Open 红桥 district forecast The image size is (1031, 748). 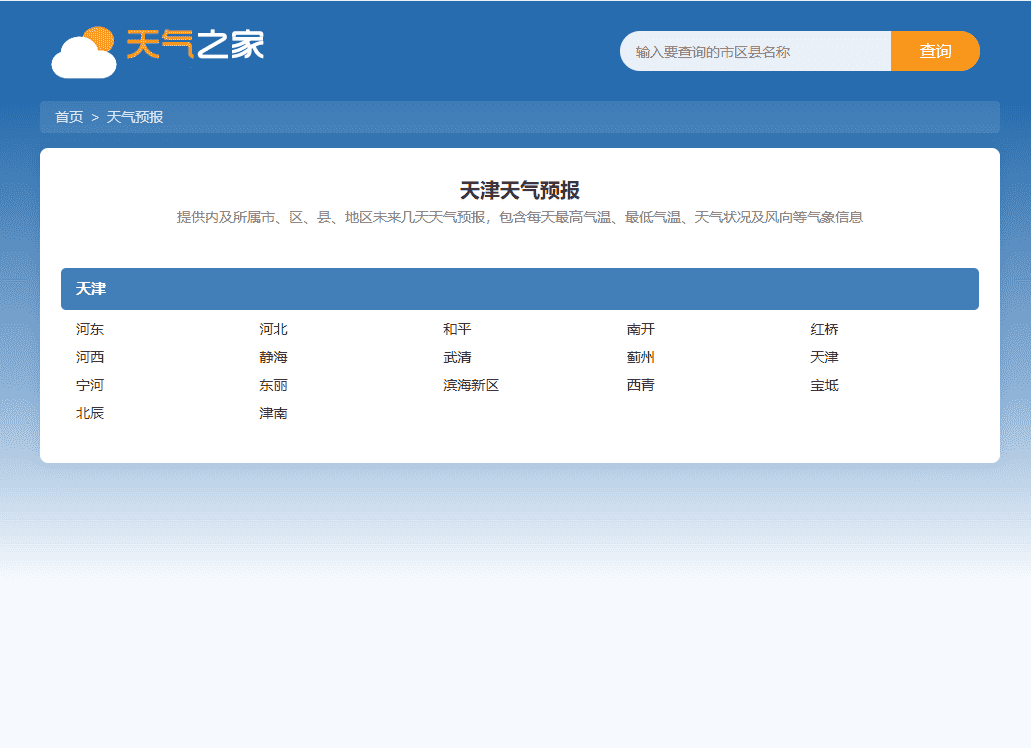point(824,329)
